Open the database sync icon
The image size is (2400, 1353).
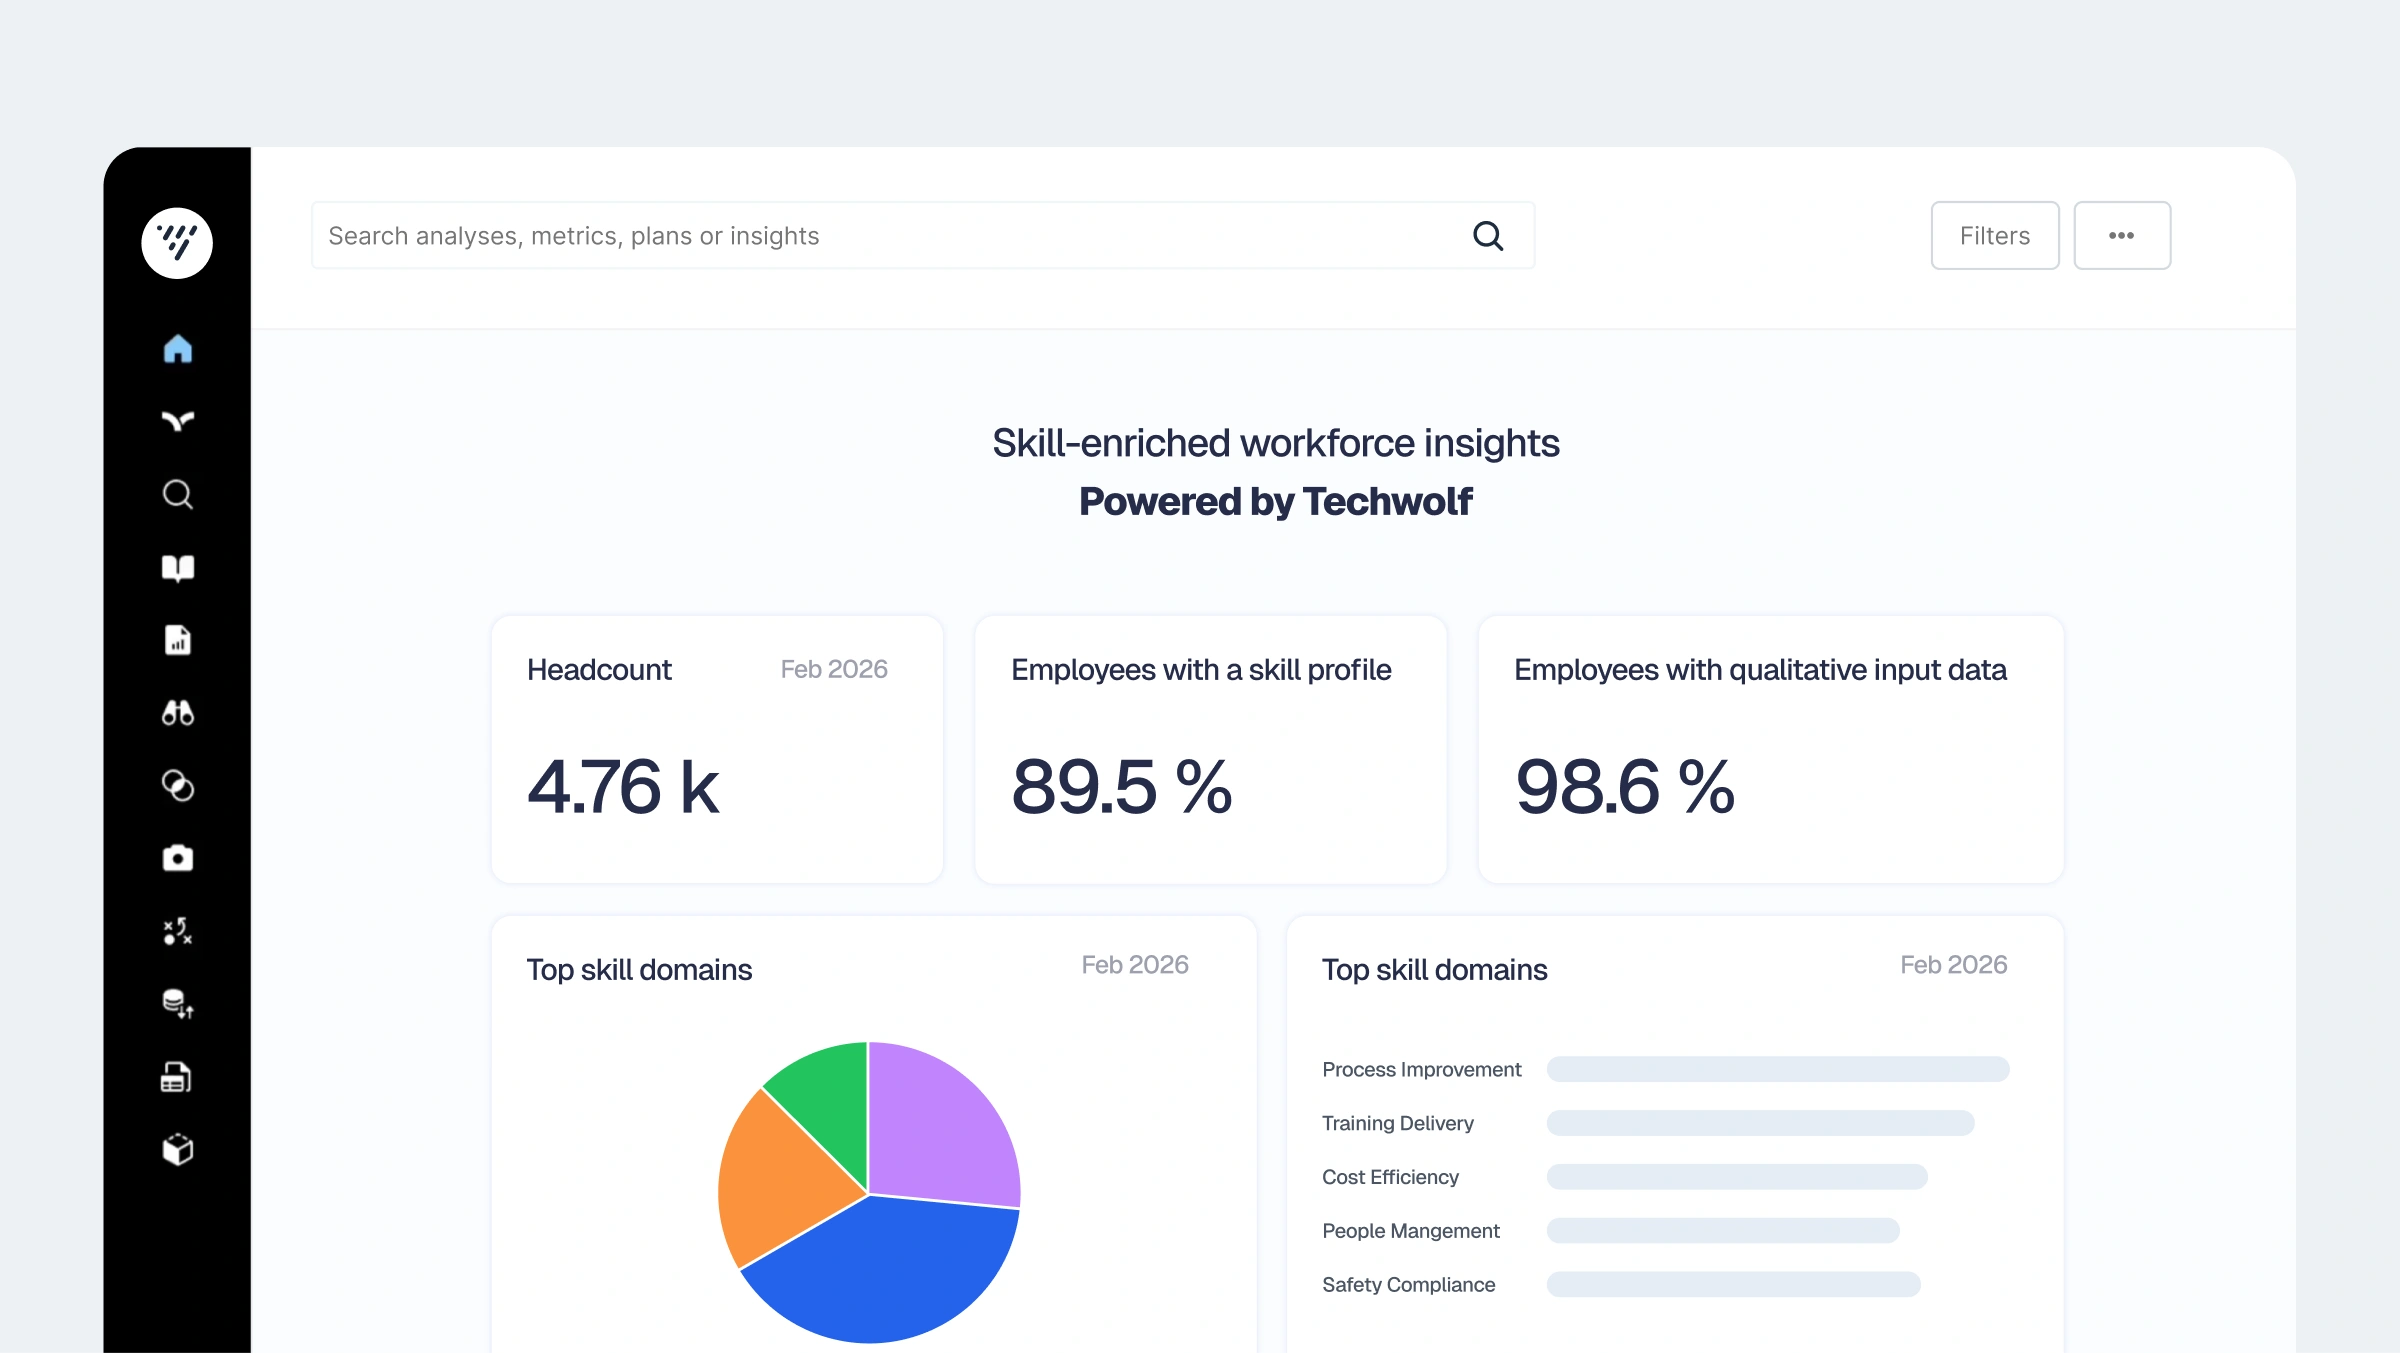tap(177, 1004)
